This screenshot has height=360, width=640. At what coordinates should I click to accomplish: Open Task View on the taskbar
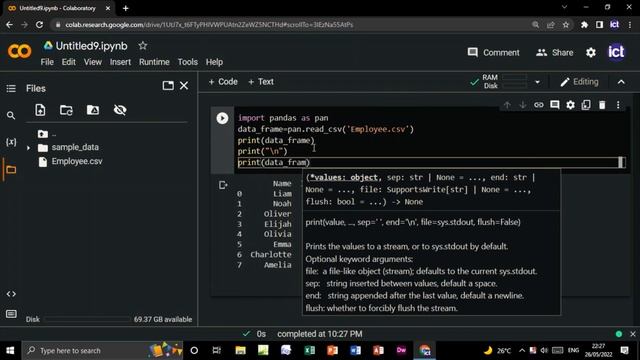pyautogui.click(x=217, y=351)
